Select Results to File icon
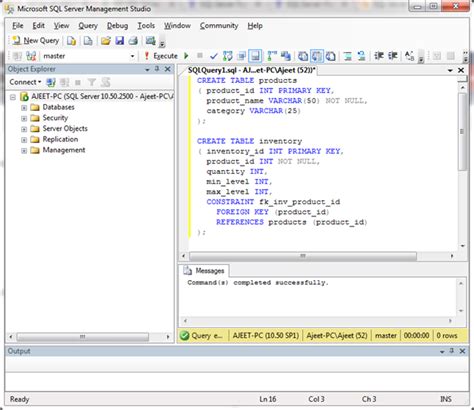This screenshot has height=410, width=474. [x=330, y=56]
